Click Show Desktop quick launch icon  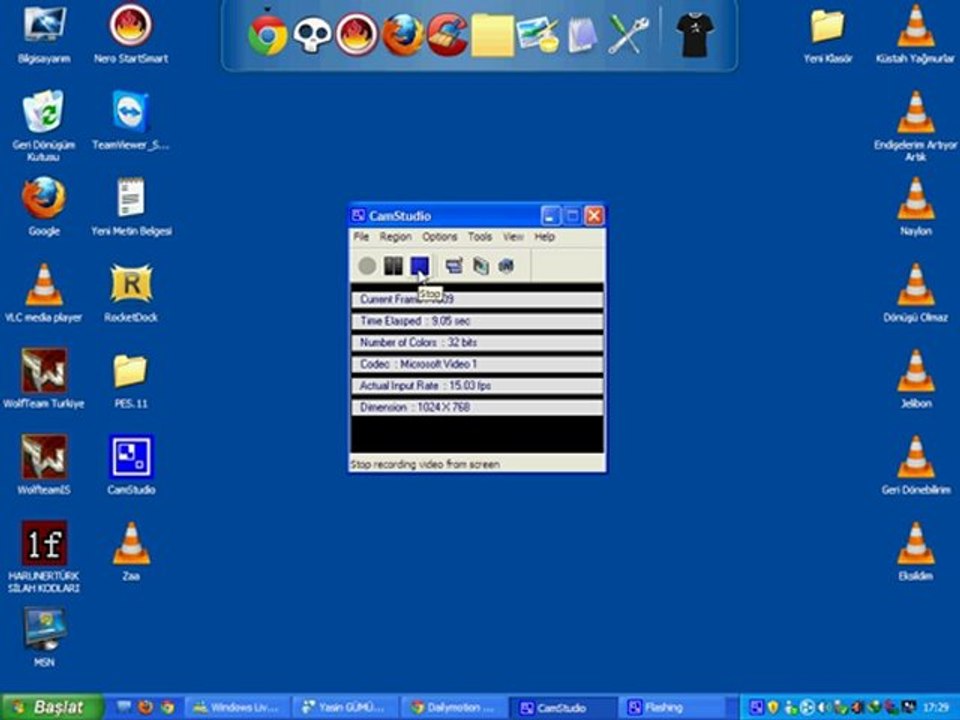[x=124, y=708]
